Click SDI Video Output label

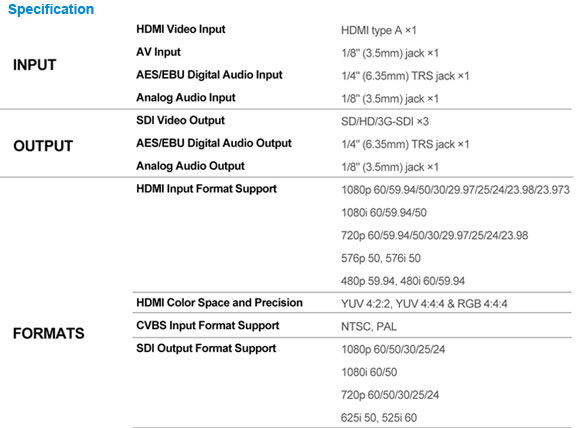pyautogui.click(x=180, y=121)
